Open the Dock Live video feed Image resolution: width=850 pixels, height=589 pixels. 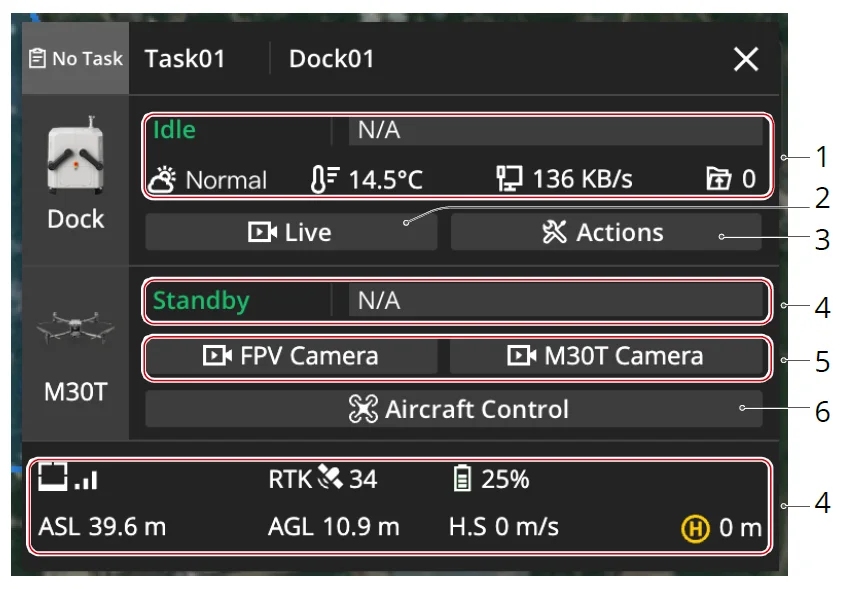tap(291, 233)
